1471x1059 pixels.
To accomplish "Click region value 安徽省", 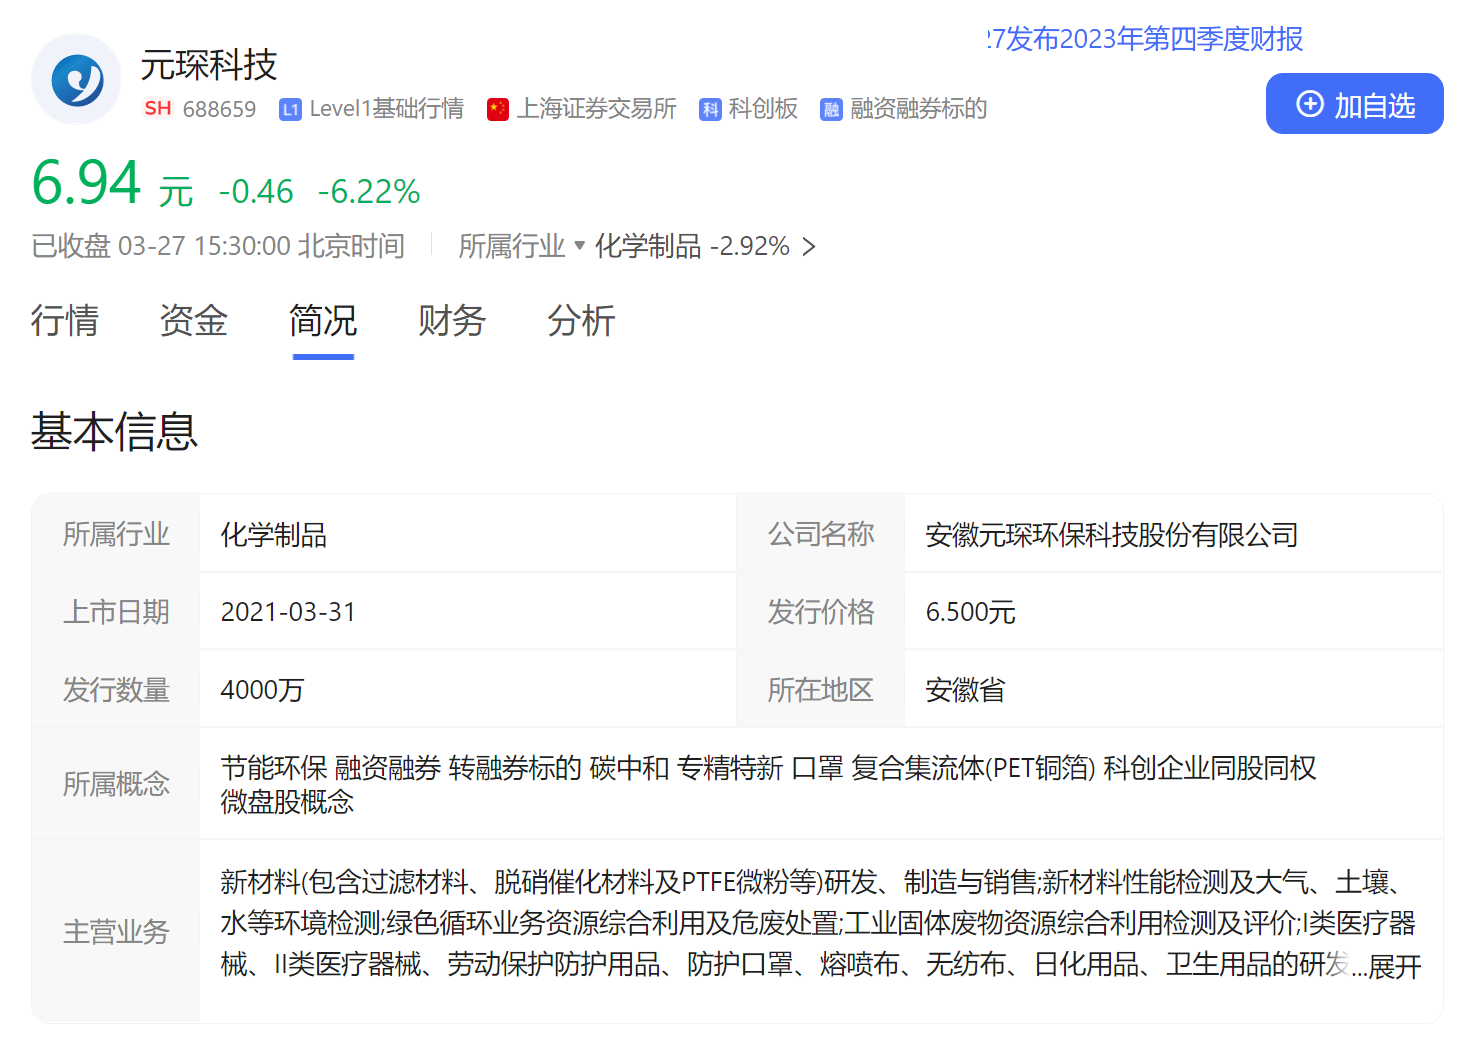I will pos(965,690).
